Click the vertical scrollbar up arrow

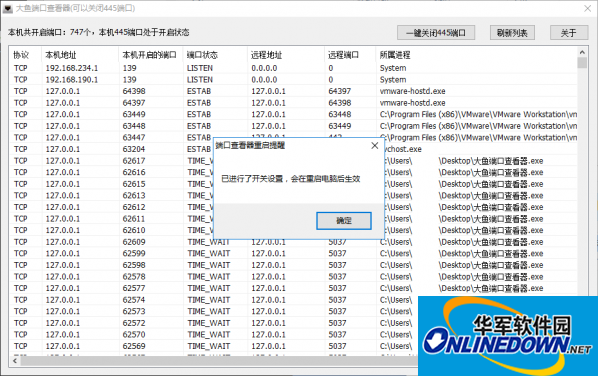click(x=582, y=52)
